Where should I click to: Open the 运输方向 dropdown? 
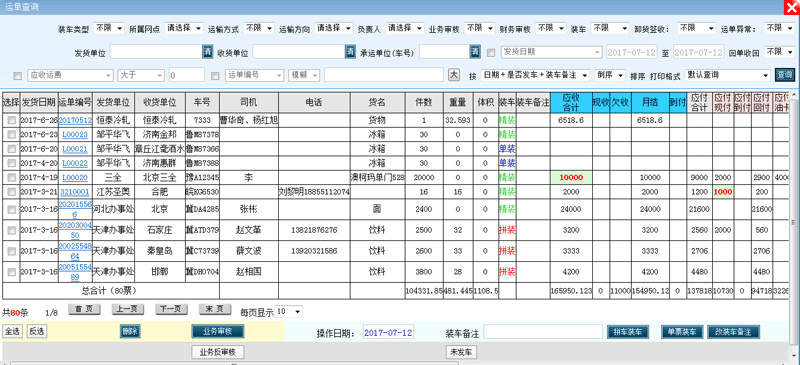pyautogui.click(x=334, y=28)
